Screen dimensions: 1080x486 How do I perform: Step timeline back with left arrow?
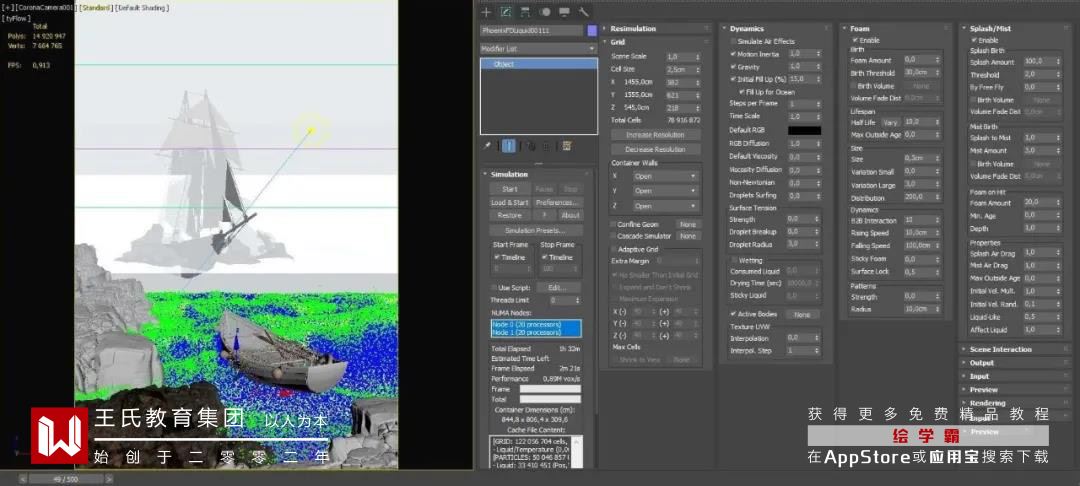(x=23, y=479)
